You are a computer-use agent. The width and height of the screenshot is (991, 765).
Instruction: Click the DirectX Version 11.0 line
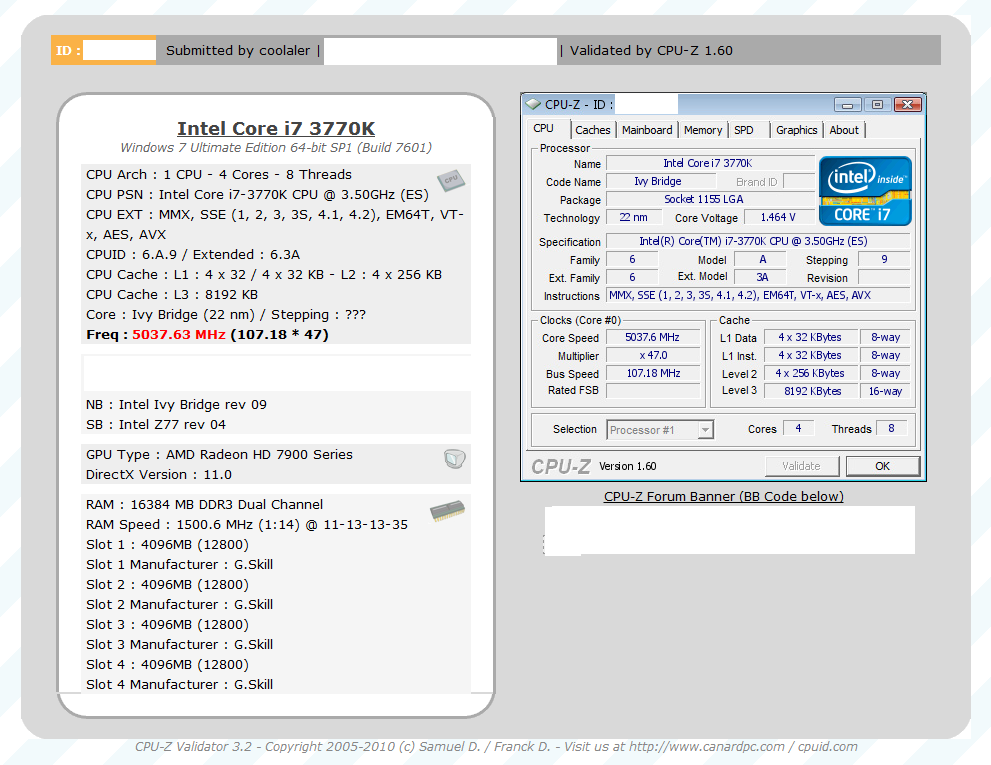(x=159, y=475)
